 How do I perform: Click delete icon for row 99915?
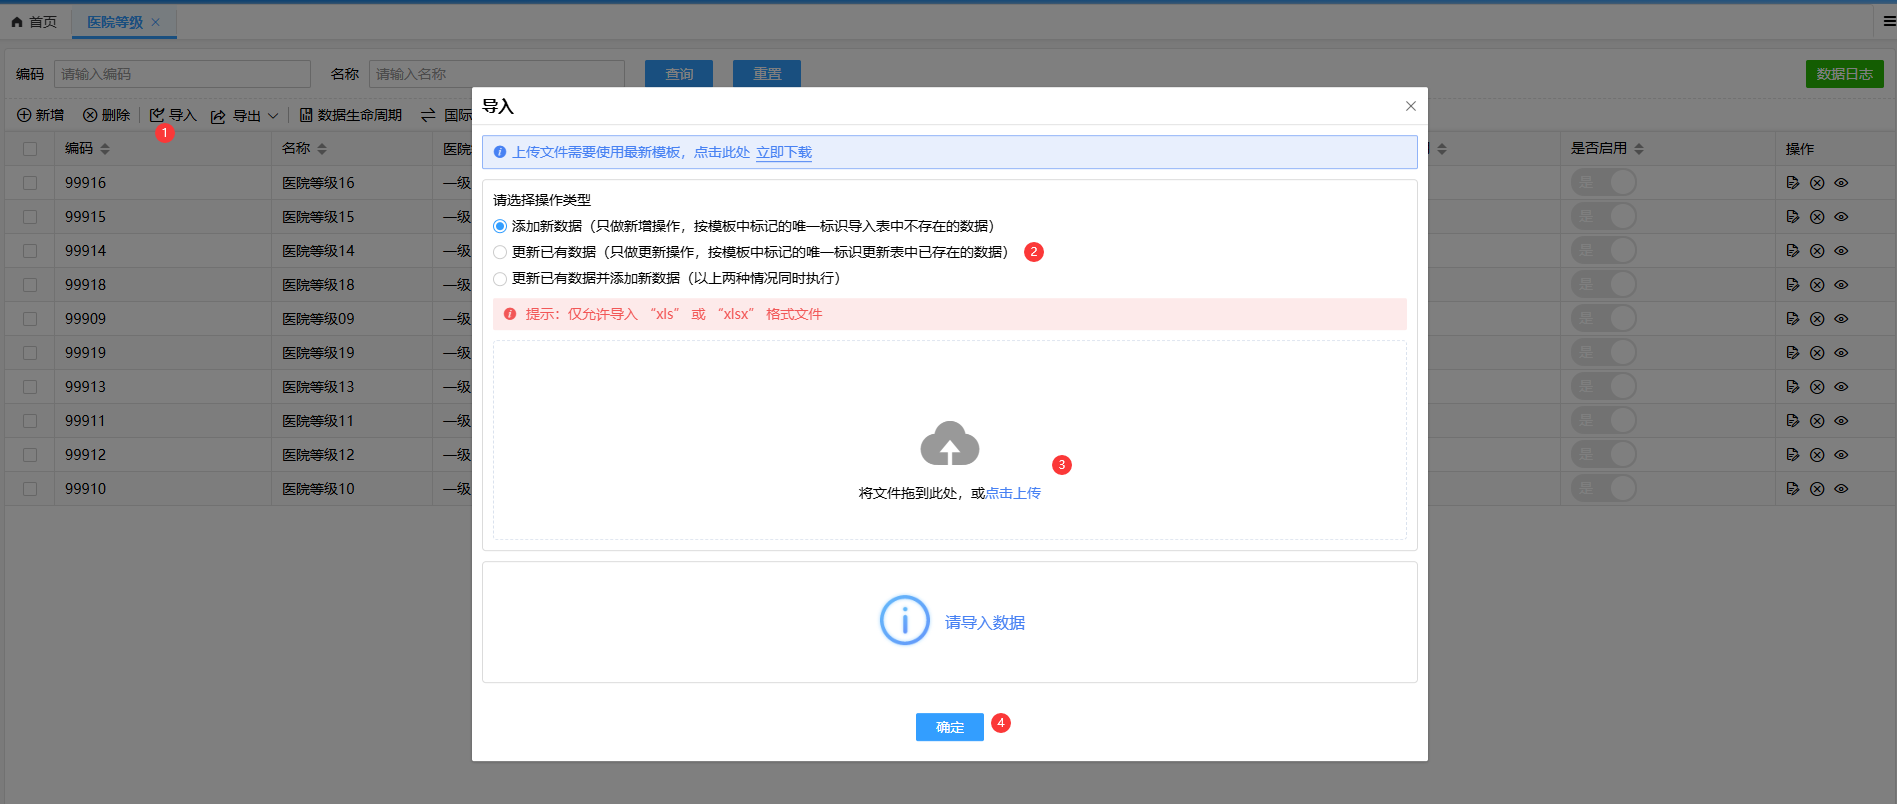click(x=1817, y=217)
